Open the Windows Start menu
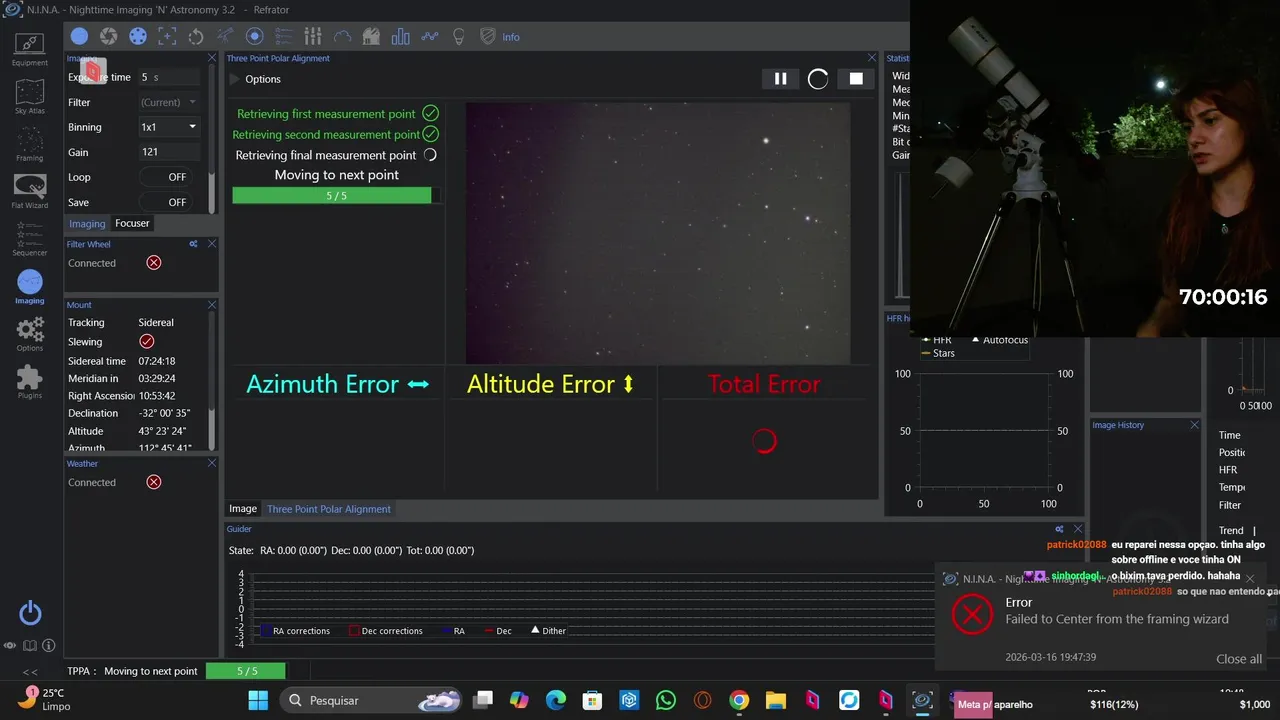Image resolution: width=1280 pixels, height=720 pixels. point(258,700)
